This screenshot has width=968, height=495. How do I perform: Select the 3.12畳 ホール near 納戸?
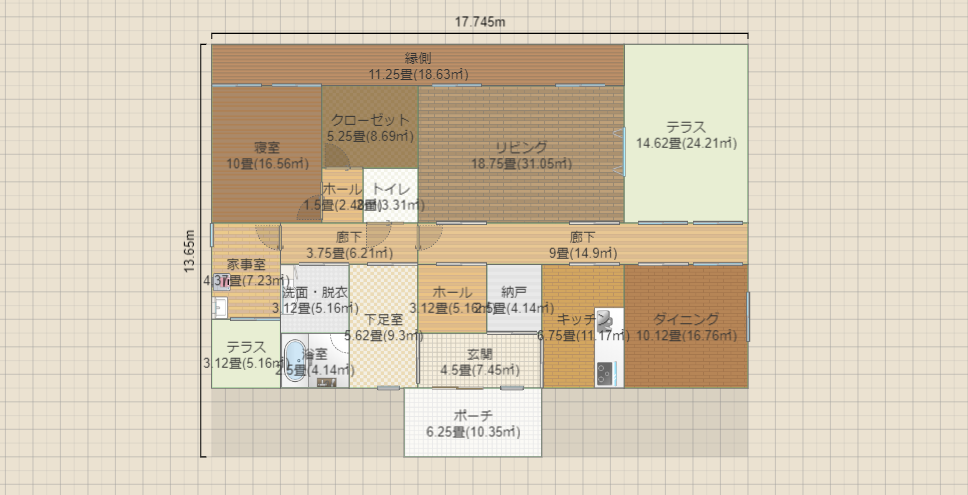pos(453,299)
